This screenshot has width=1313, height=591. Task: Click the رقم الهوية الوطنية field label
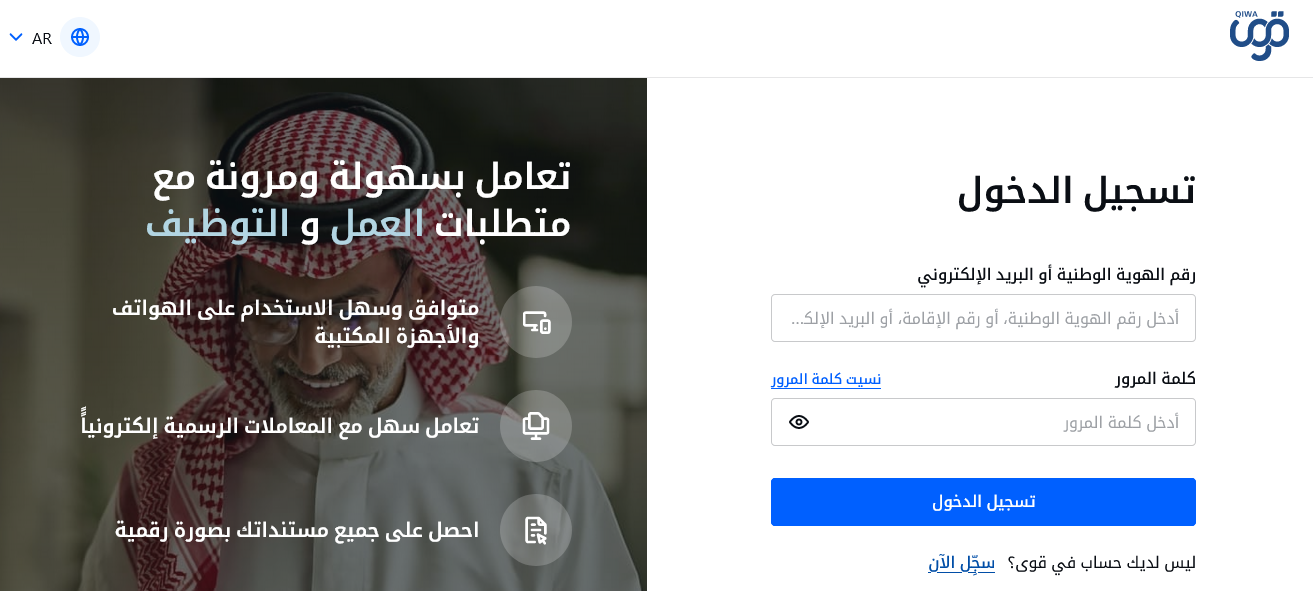coord(1056,274)
